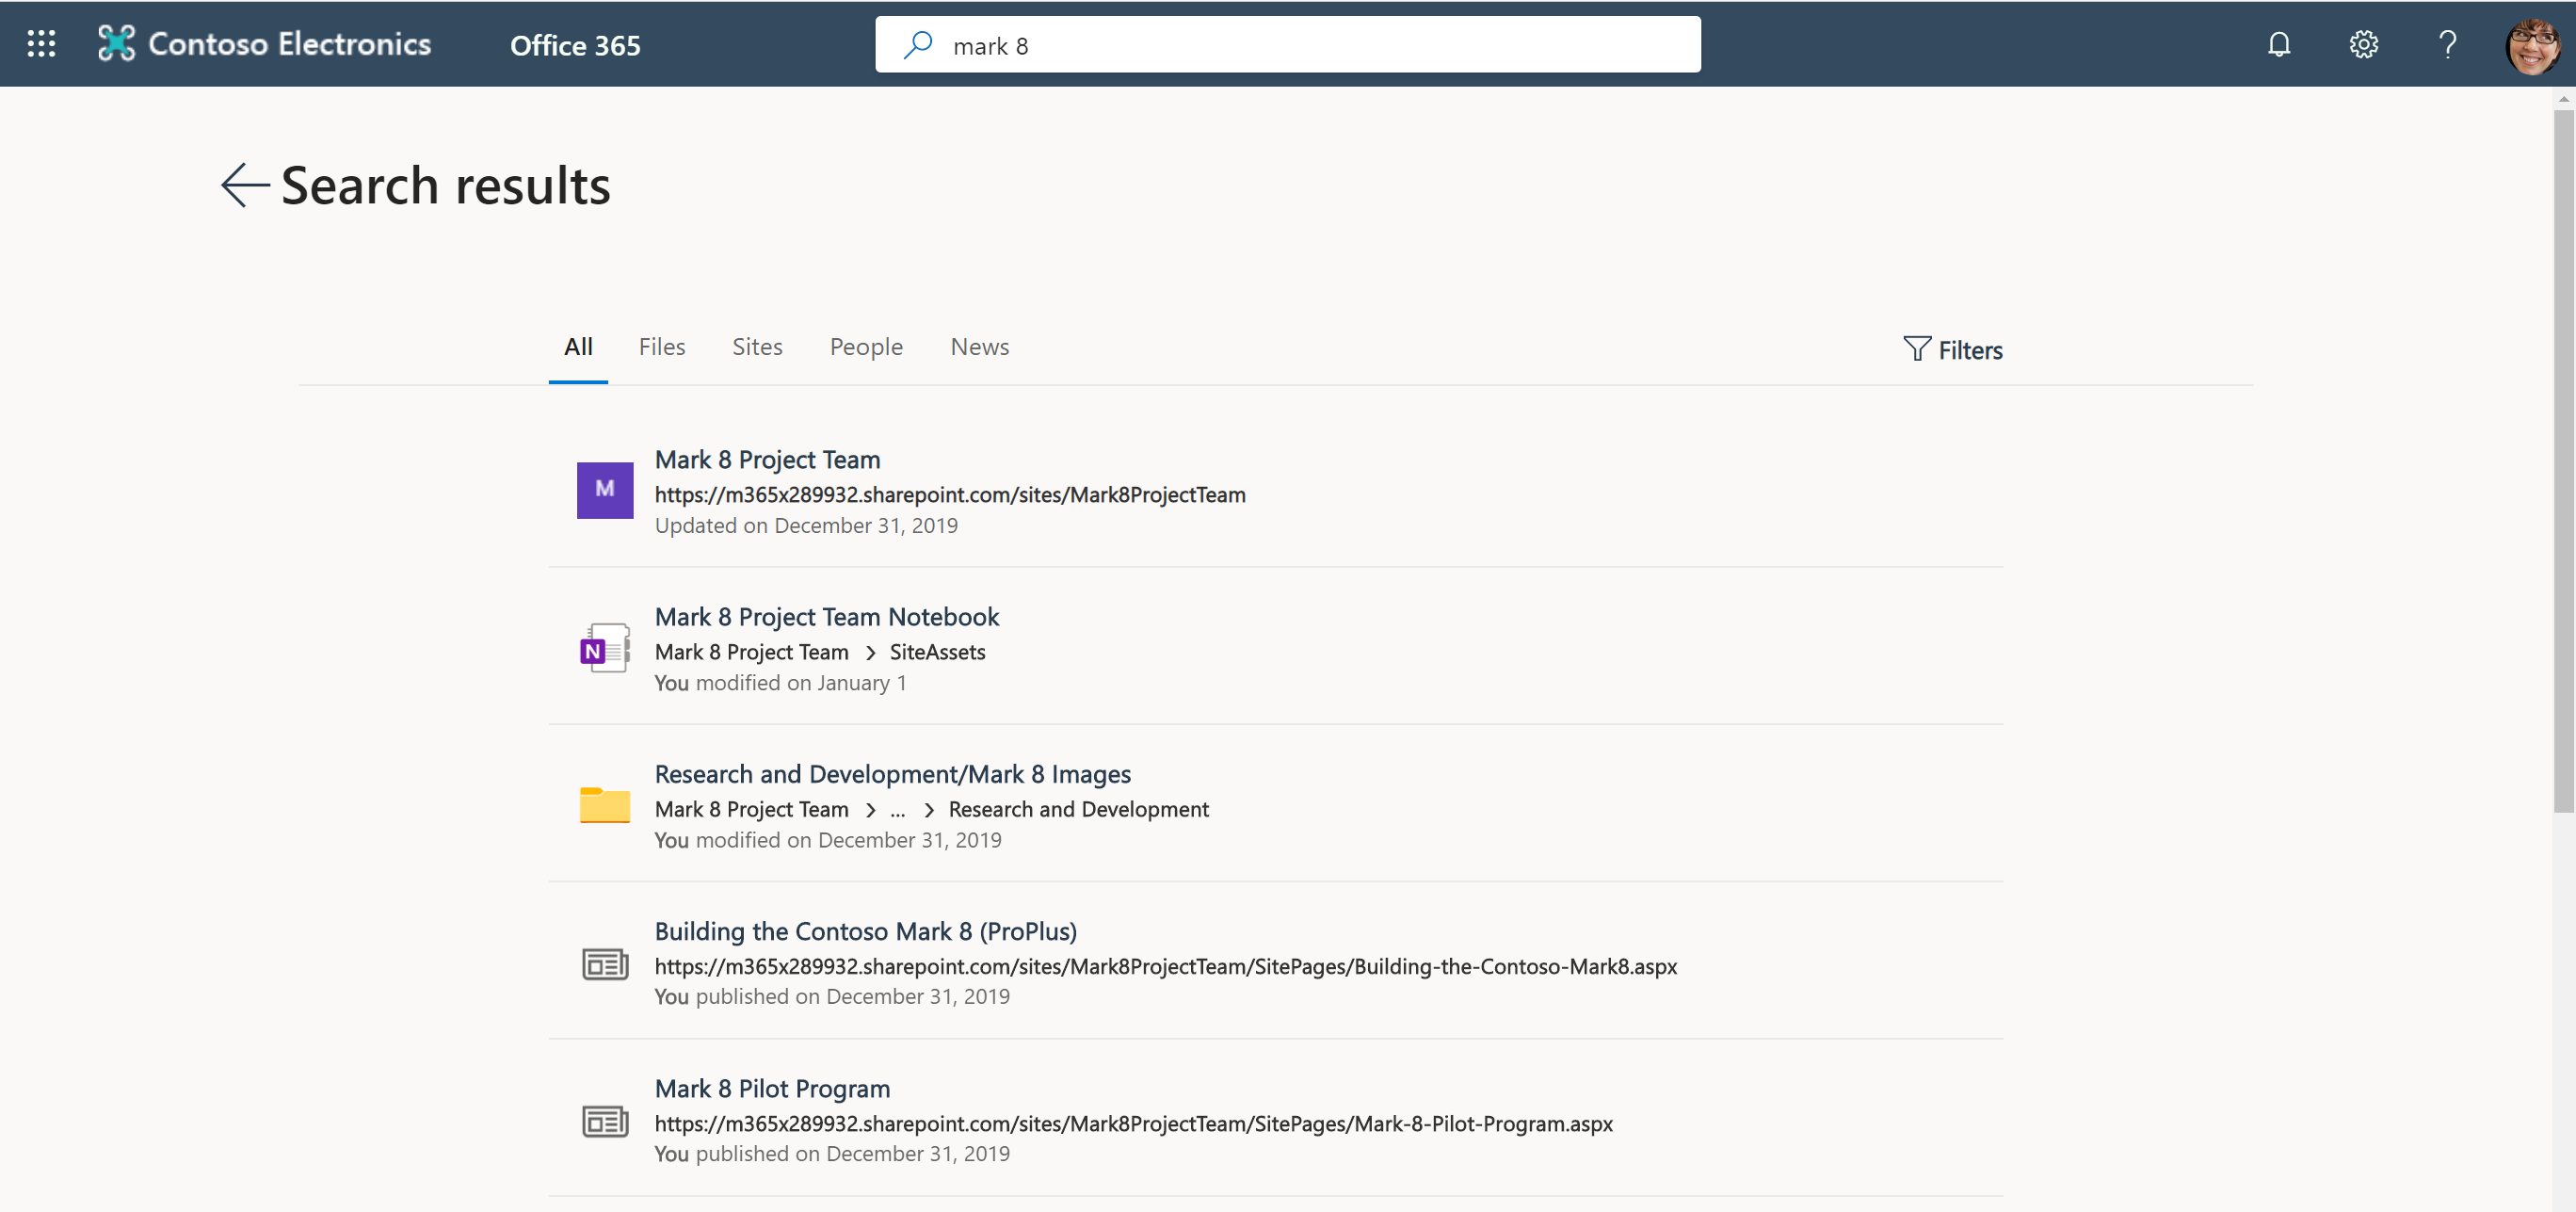
Task: Open the Mark-8-Pilot-Program.aspx URL
Action: pos(1134,1123)
